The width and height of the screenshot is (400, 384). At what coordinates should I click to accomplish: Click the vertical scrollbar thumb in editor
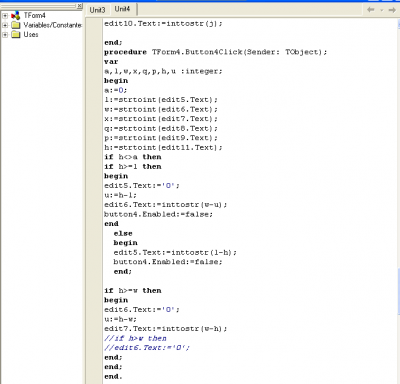pyautogui.click(x=399, y=292)
